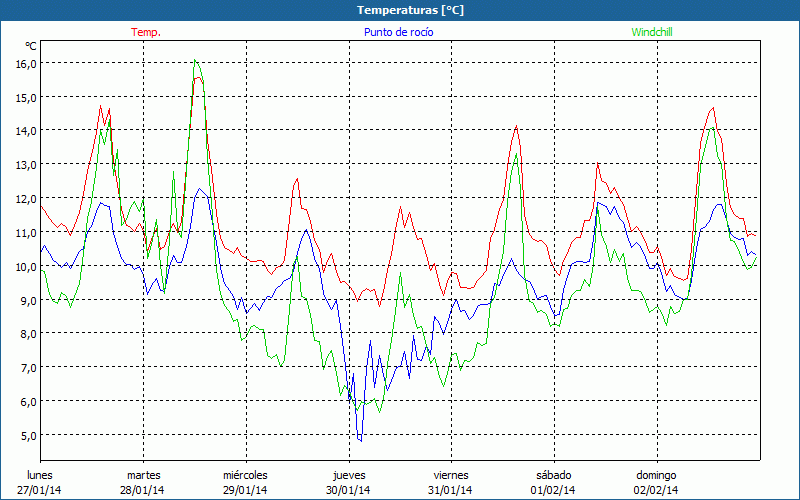Click the "27/01/14" date label
Screen dimensions: 800x500
pyautogui.click(x=40, y=490)
